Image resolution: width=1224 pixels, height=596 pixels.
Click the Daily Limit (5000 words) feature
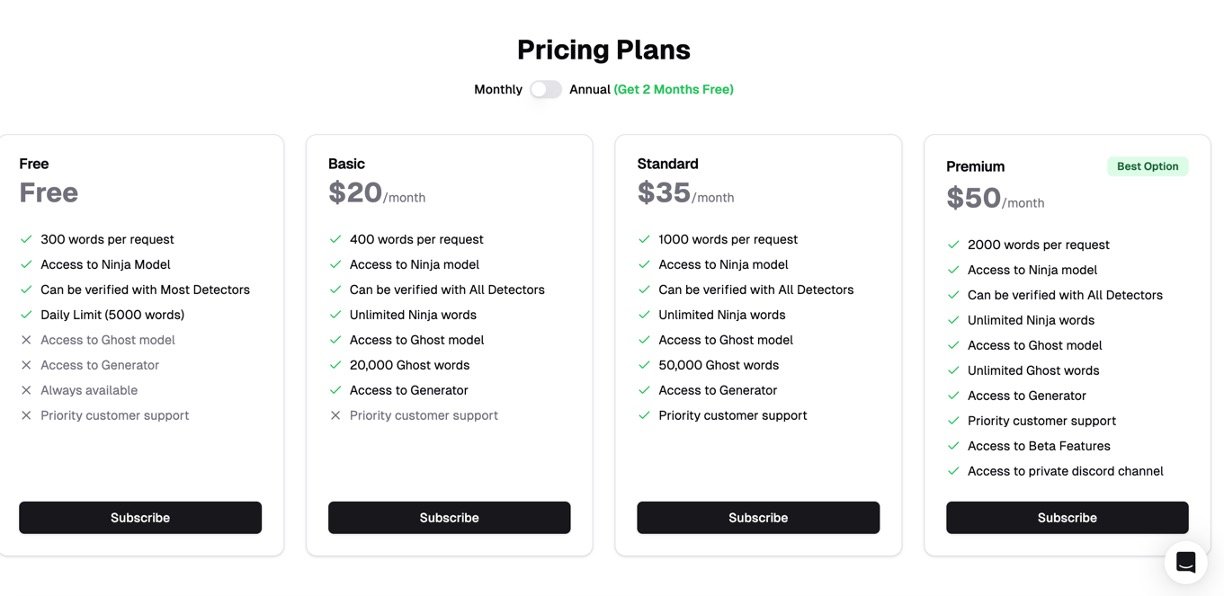point(112,315)
